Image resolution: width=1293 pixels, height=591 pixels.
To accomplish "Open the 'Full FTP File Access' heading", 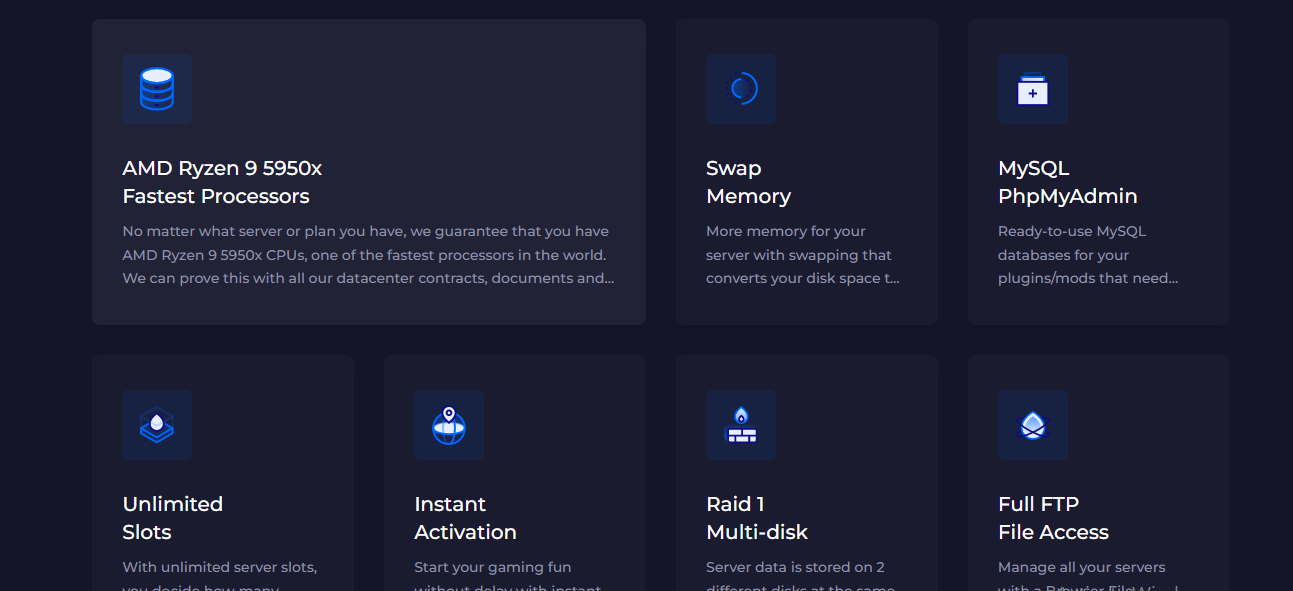I will 1053,518.
